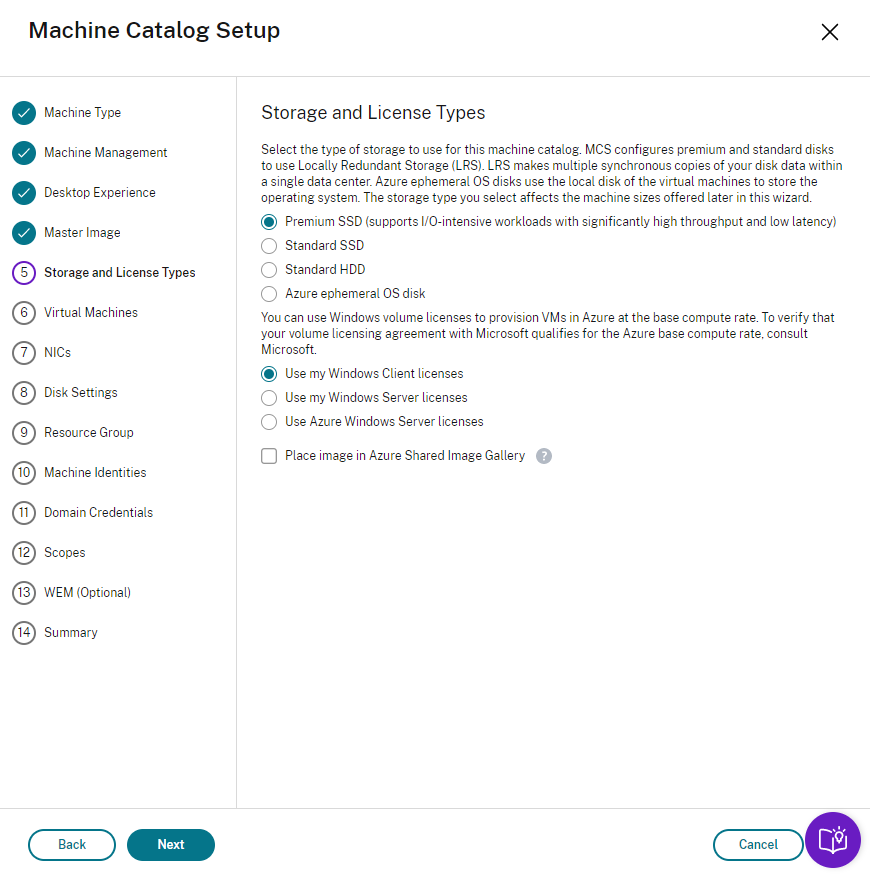Click the Master Image checkmark icon
This screenshot has width=870, height=875.
(24, 233)
